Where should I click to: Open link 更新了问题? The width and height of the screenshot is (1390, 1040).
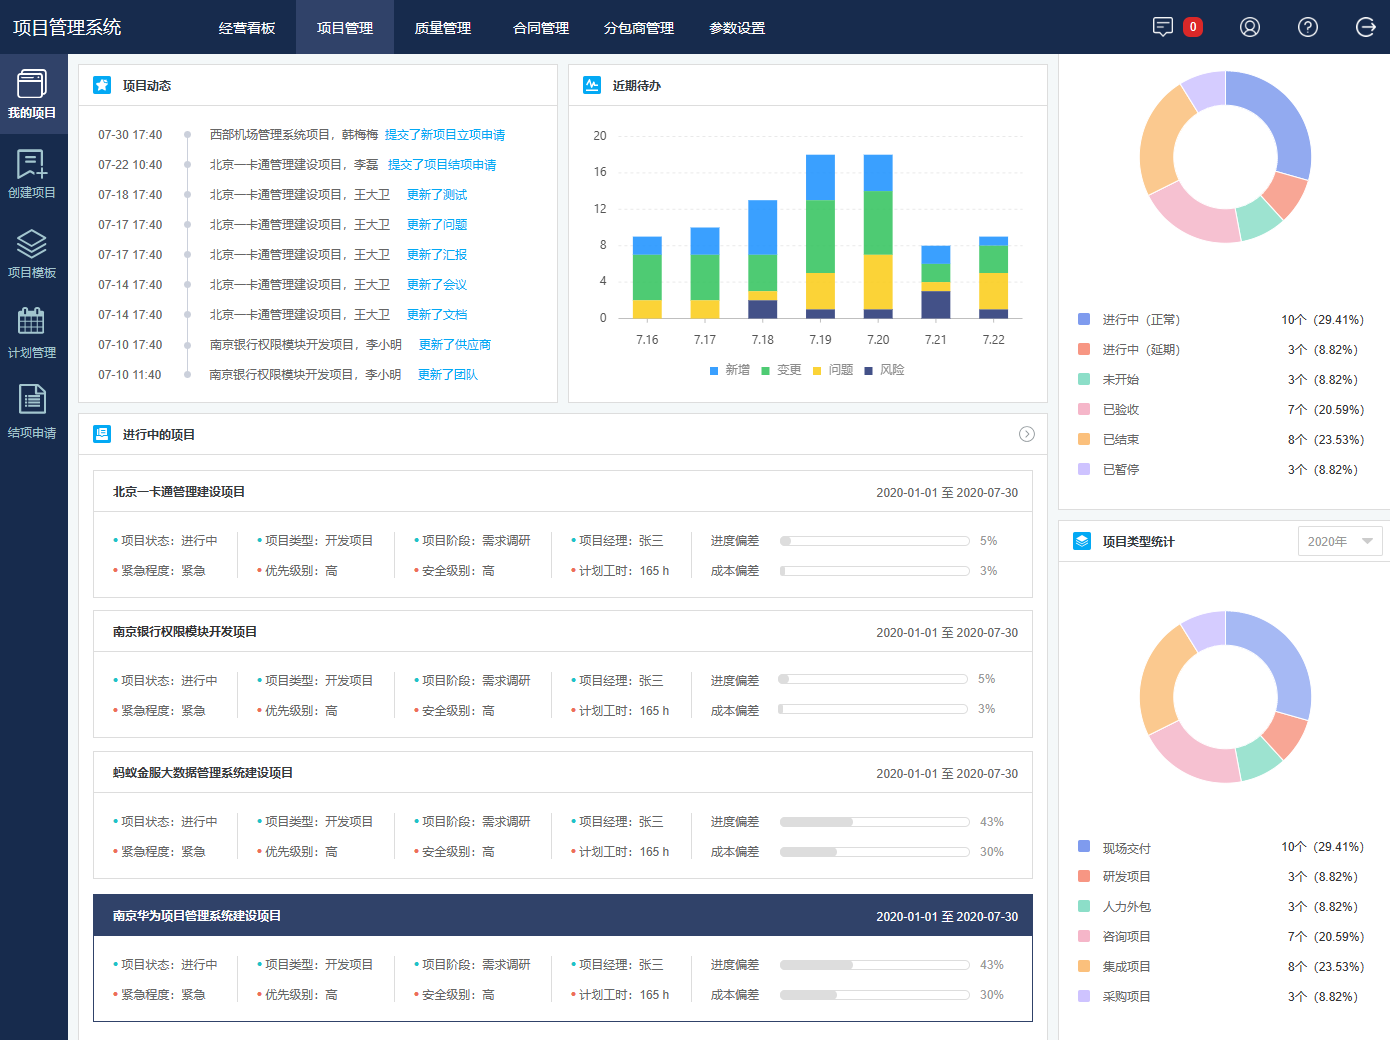[x=437, y=225]
